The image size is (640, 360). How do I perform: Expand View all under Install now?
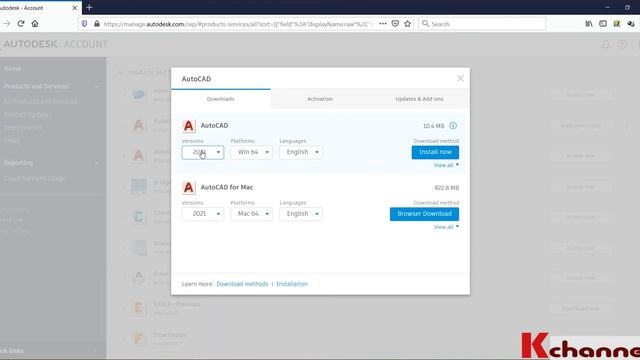pos(446,165)
